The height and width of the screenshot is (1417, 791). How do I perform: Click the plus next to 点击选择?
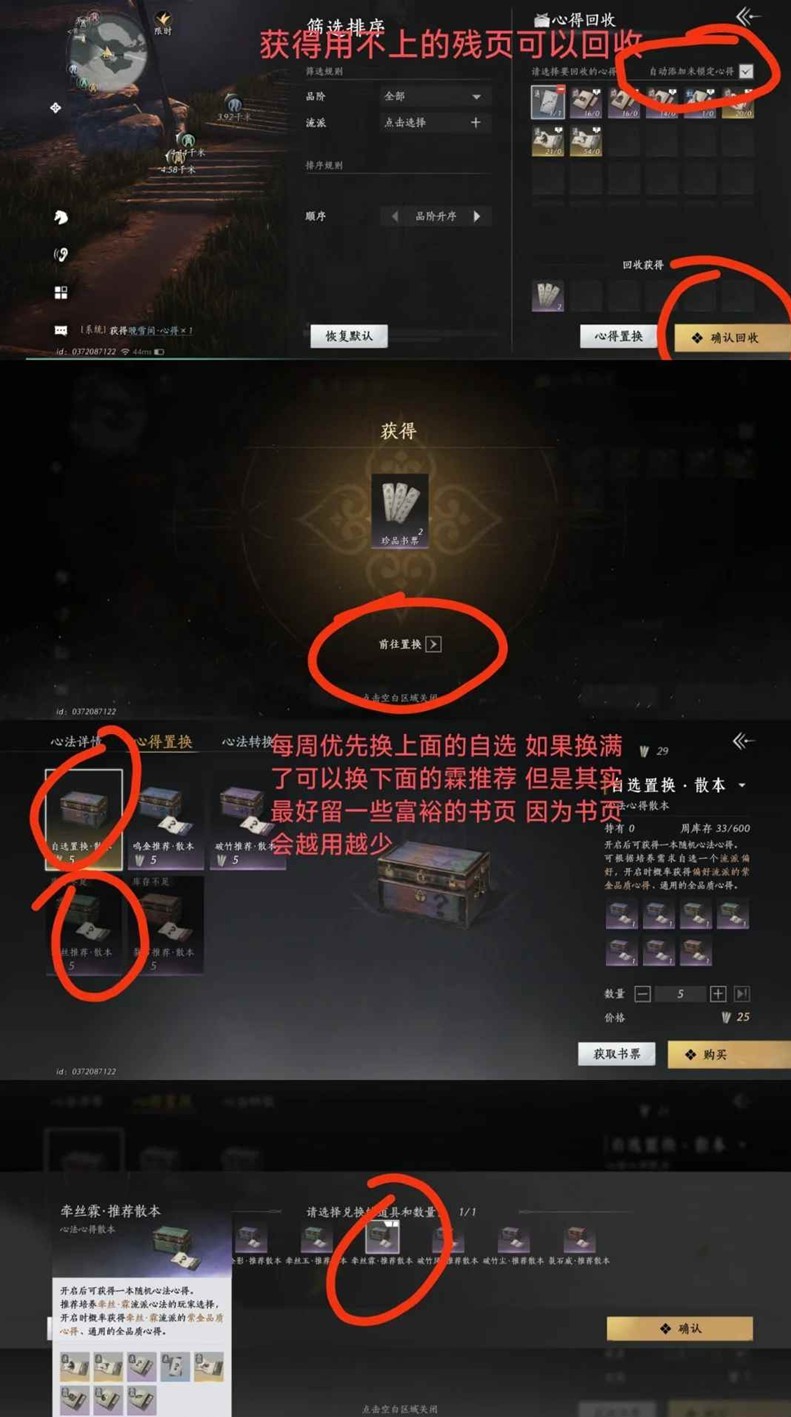[x=476, y=122]
